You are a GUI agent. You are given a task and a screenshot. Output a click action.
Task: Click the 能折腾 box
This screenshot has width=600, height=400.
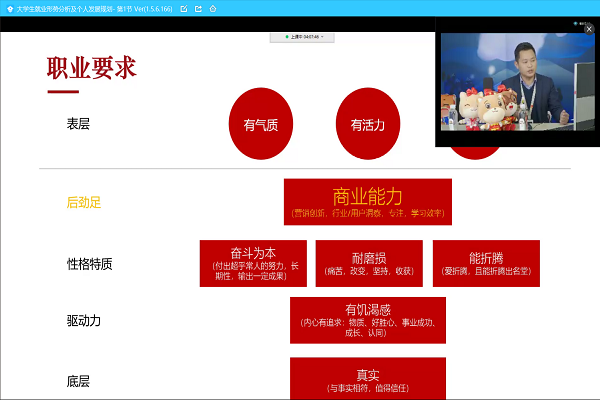pyautogui.click(x=486, y=264)
